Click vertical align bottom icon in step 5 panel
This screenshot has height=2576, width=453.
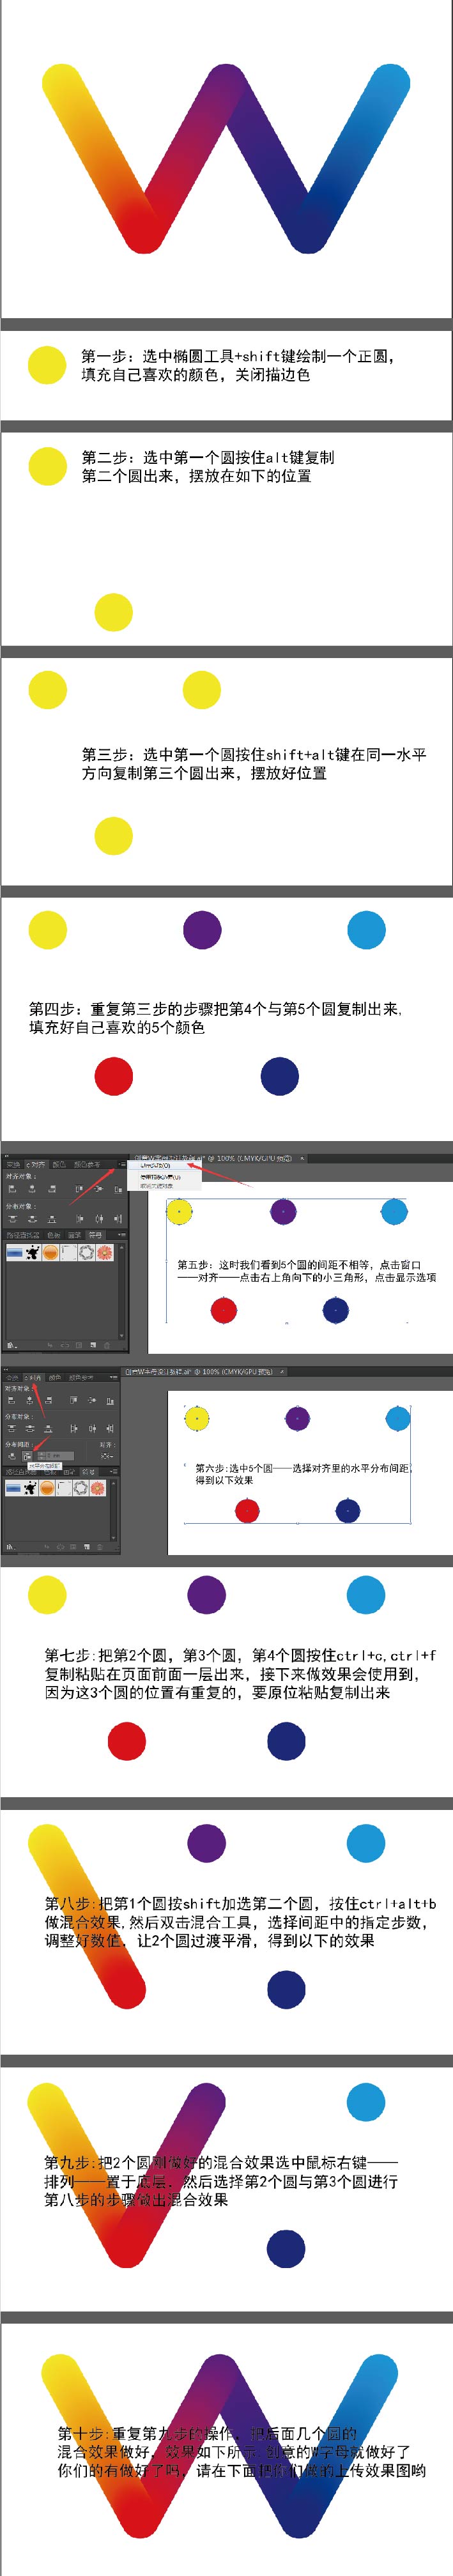tap(118, 1188)
